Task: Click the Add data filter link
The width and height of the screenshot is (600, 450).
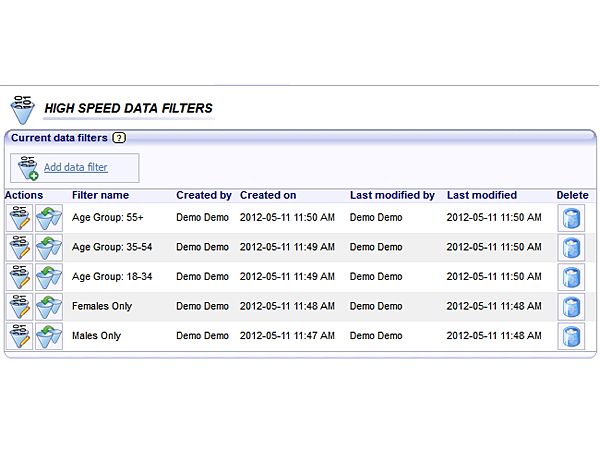Action: click(76, 167)
